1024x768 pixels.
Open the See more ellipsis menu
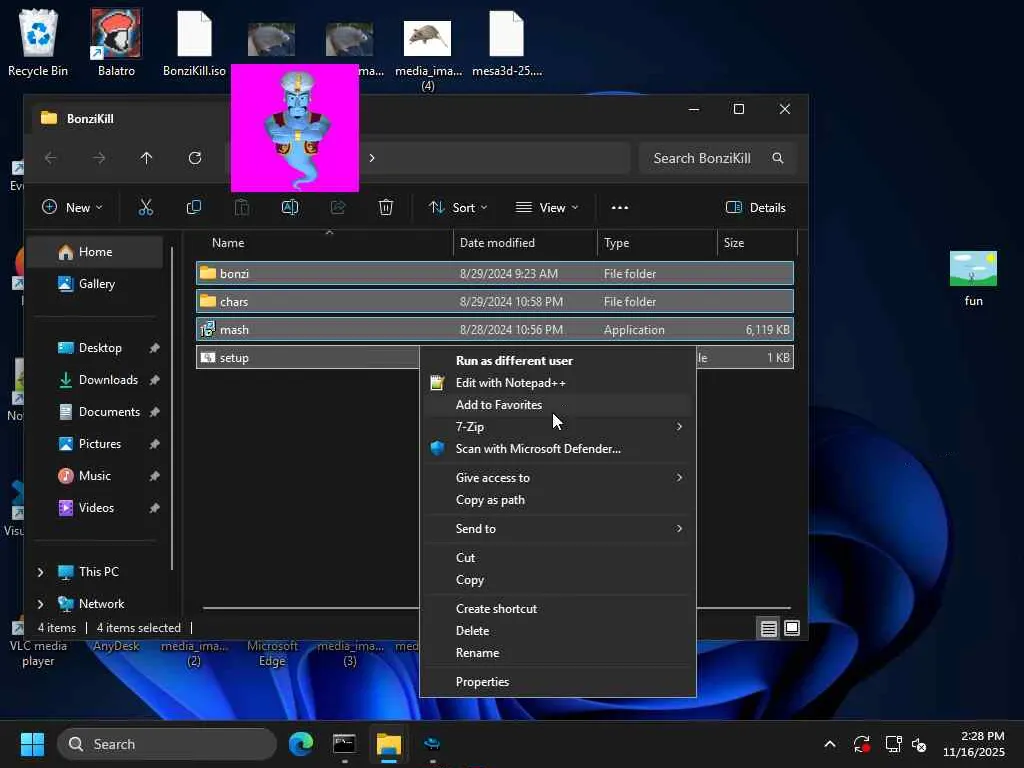click(x=620, y=207)
